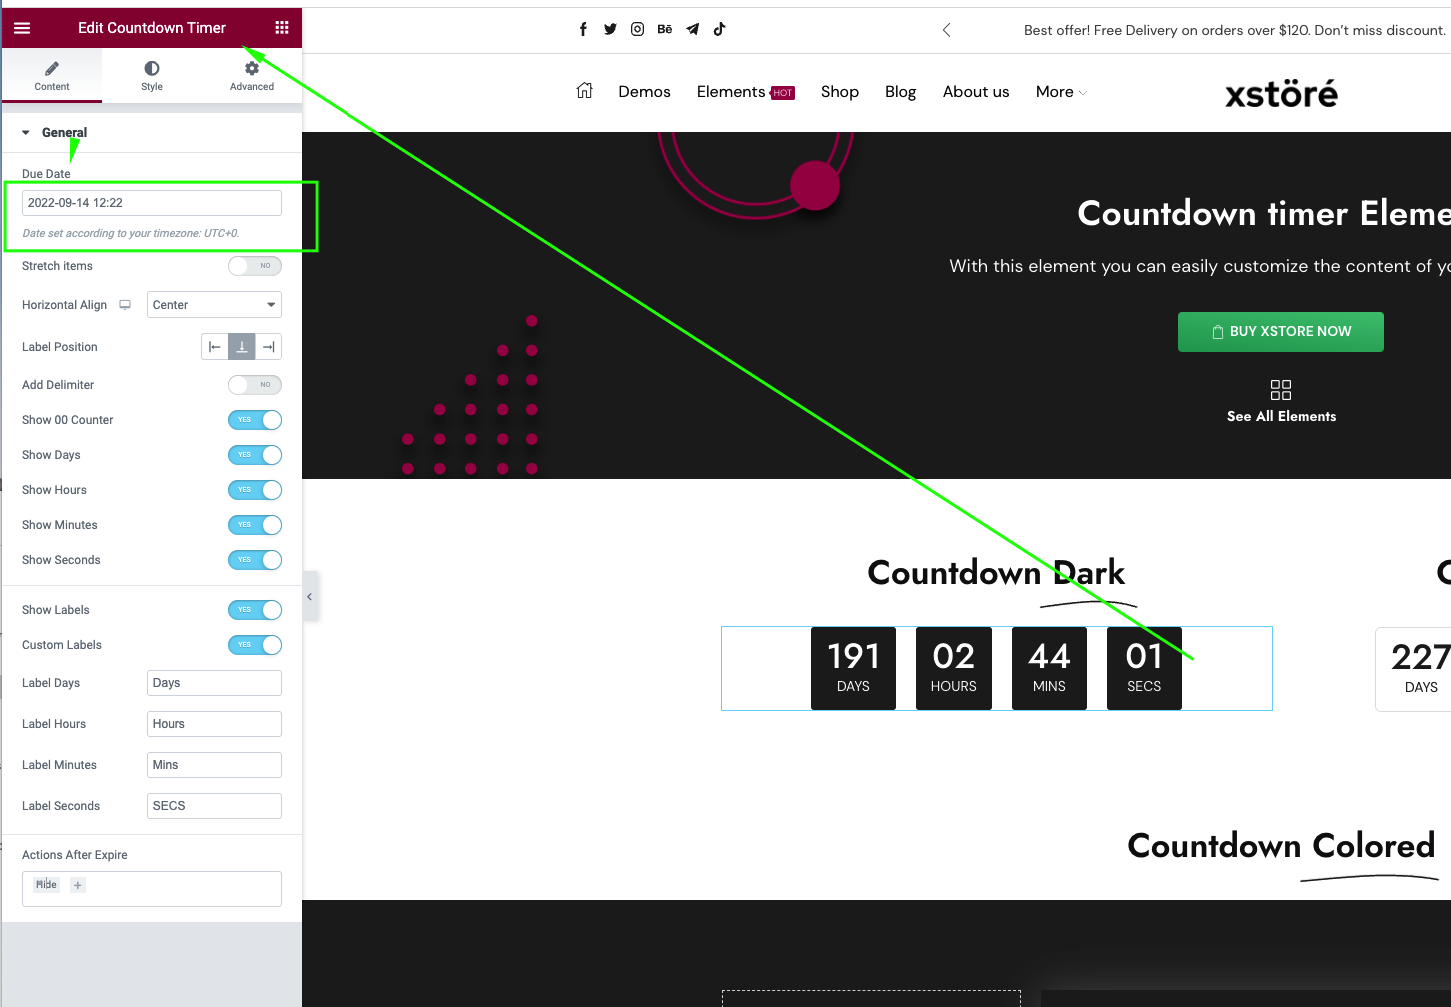Switch to the Content tab
The image size is (1451, 1007).
(x=52, y=76)
